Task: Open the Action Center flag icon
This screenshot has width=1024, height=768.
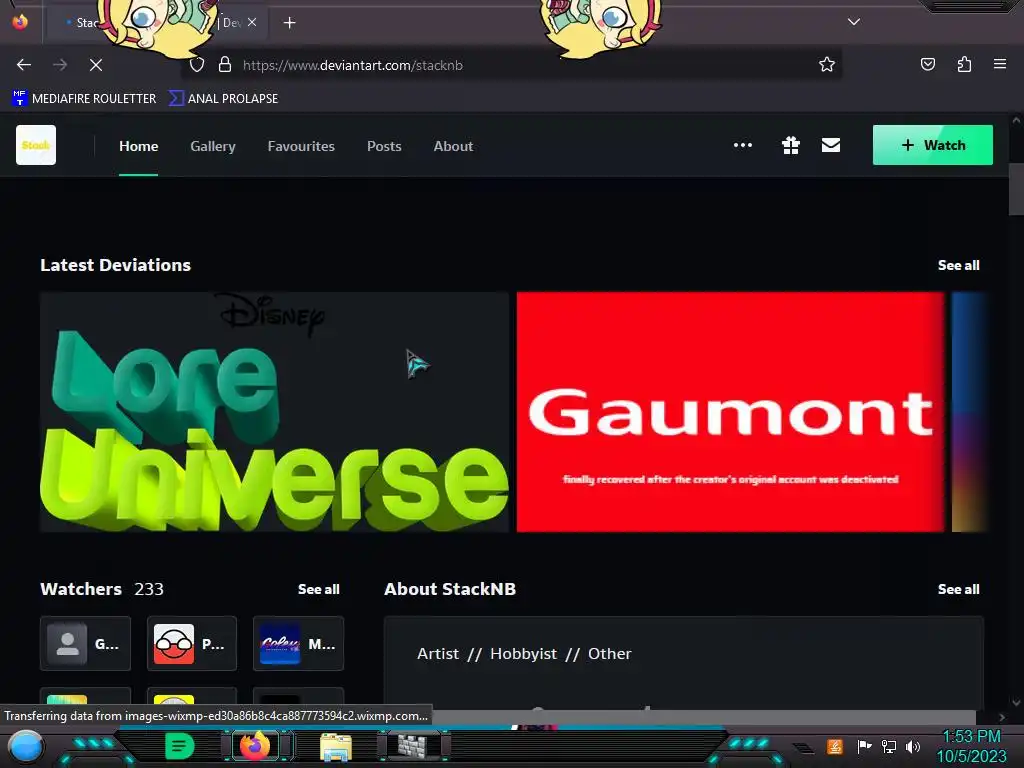Action: [864, 746]
